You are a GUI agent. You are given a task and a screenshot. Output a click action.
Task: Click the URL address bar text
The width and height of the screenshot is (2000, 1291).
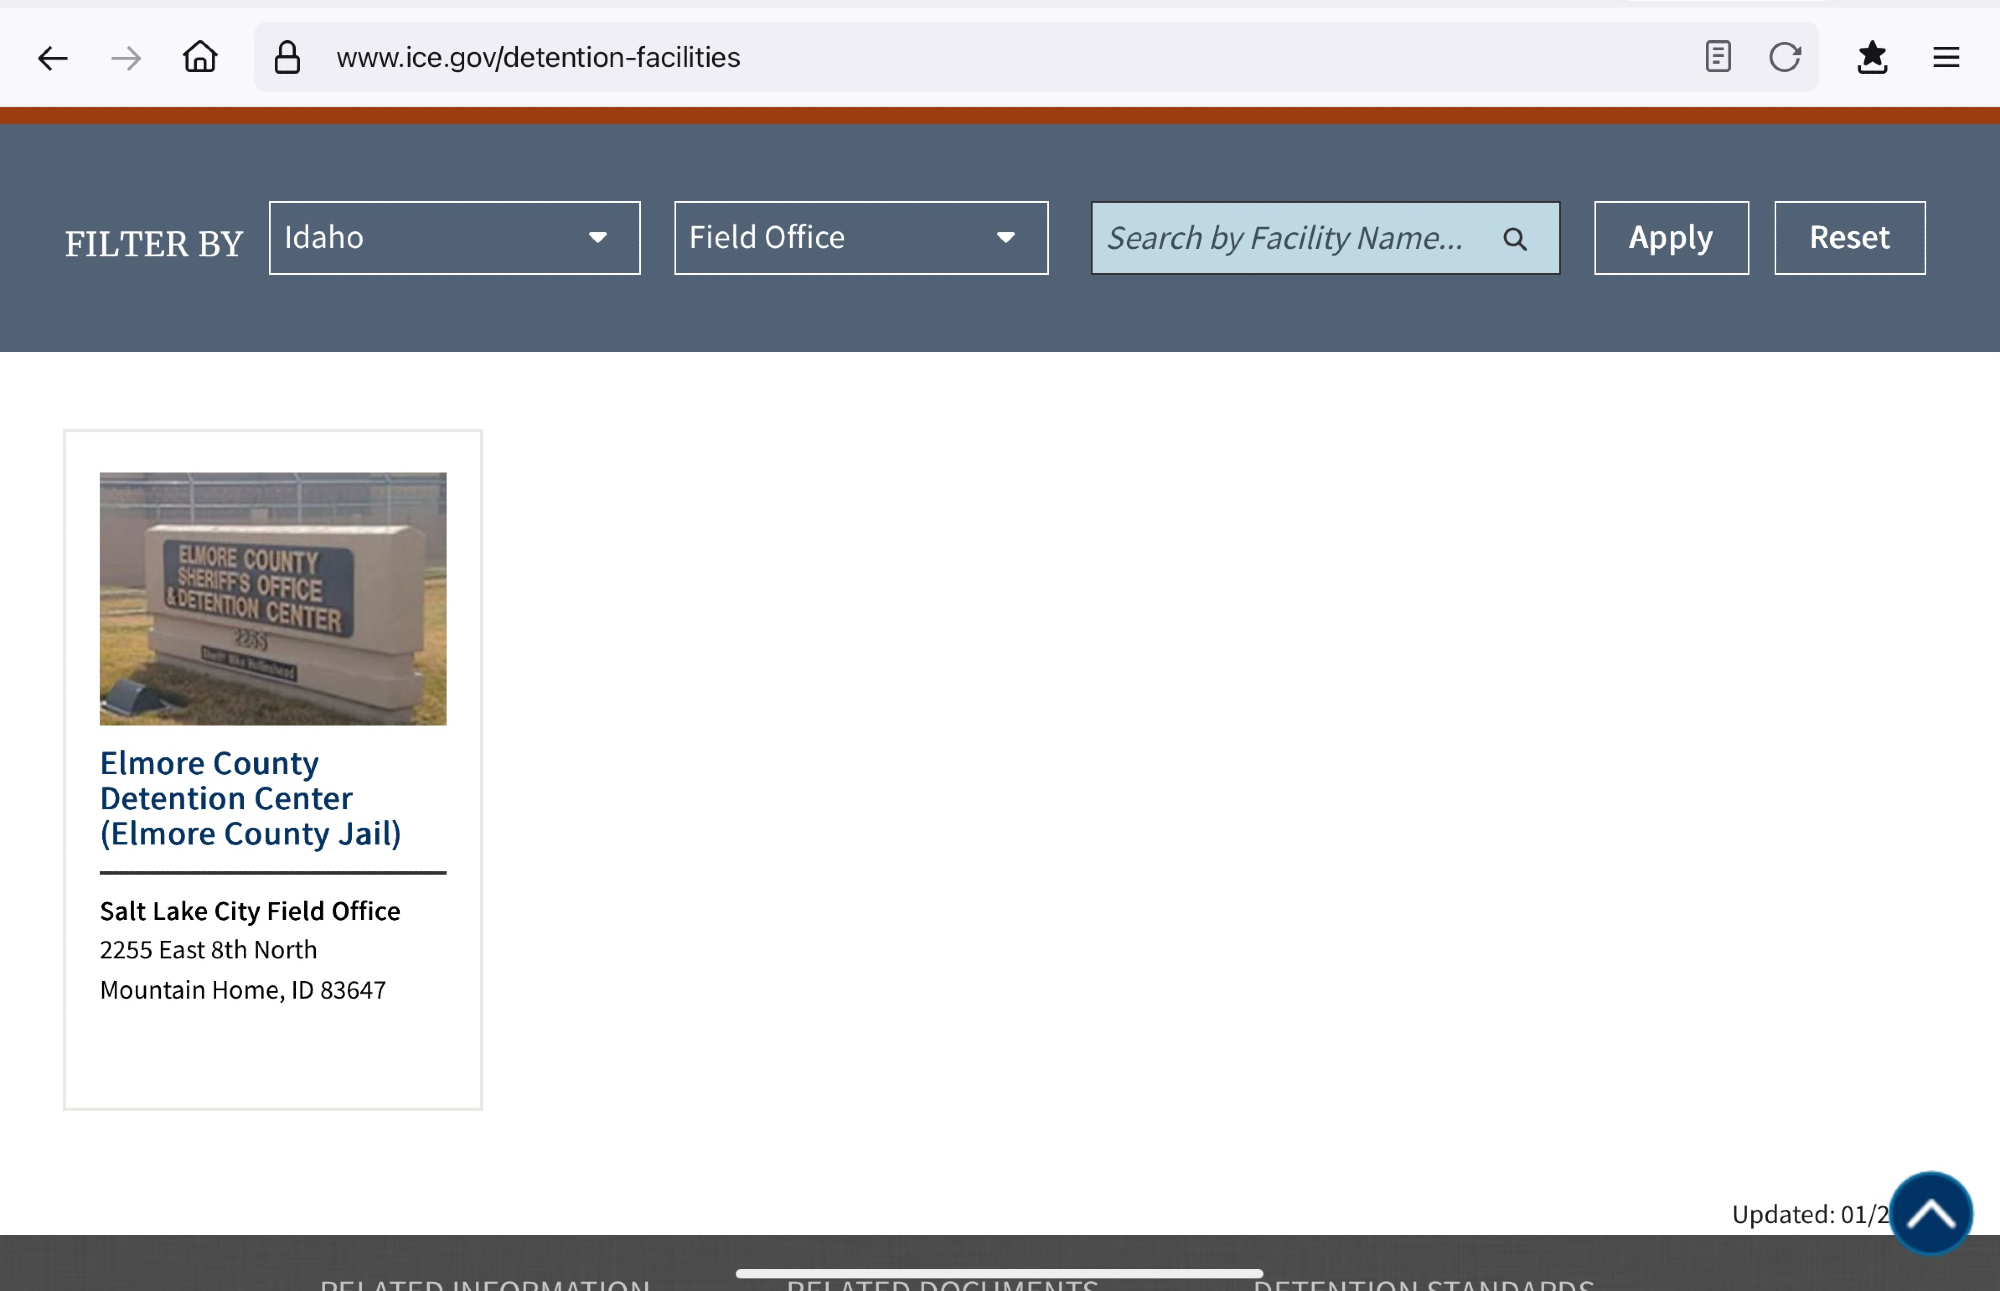(538, 58)
